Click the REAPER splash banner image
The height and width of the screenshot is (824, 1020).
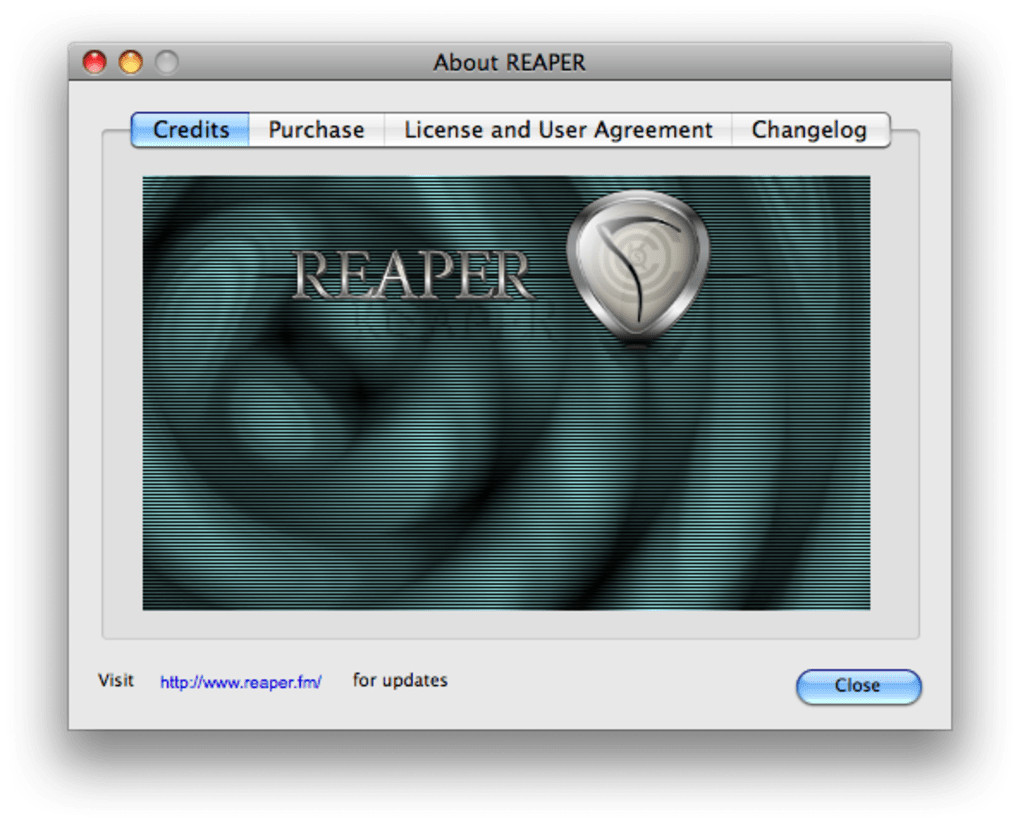click(506, 393)
